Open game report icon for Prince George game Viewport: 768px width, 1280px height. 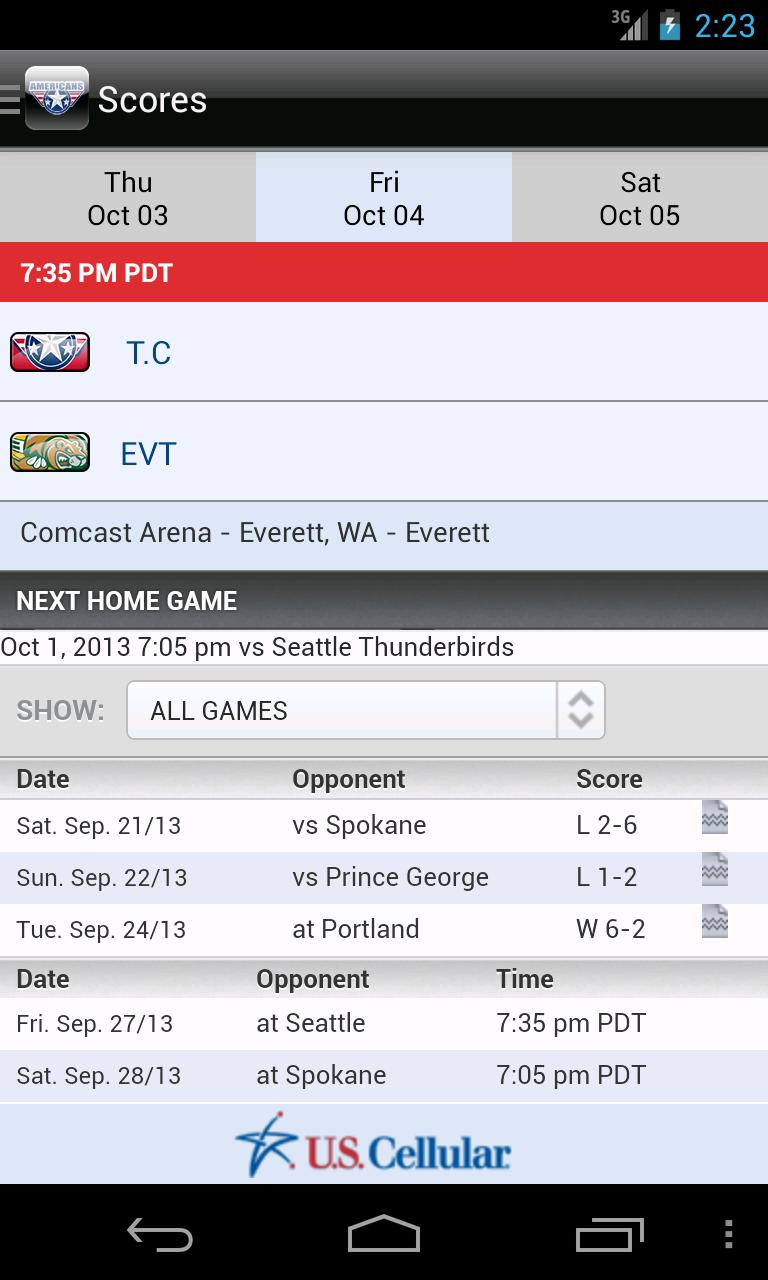pyautogui.click(x=714, y=871)
